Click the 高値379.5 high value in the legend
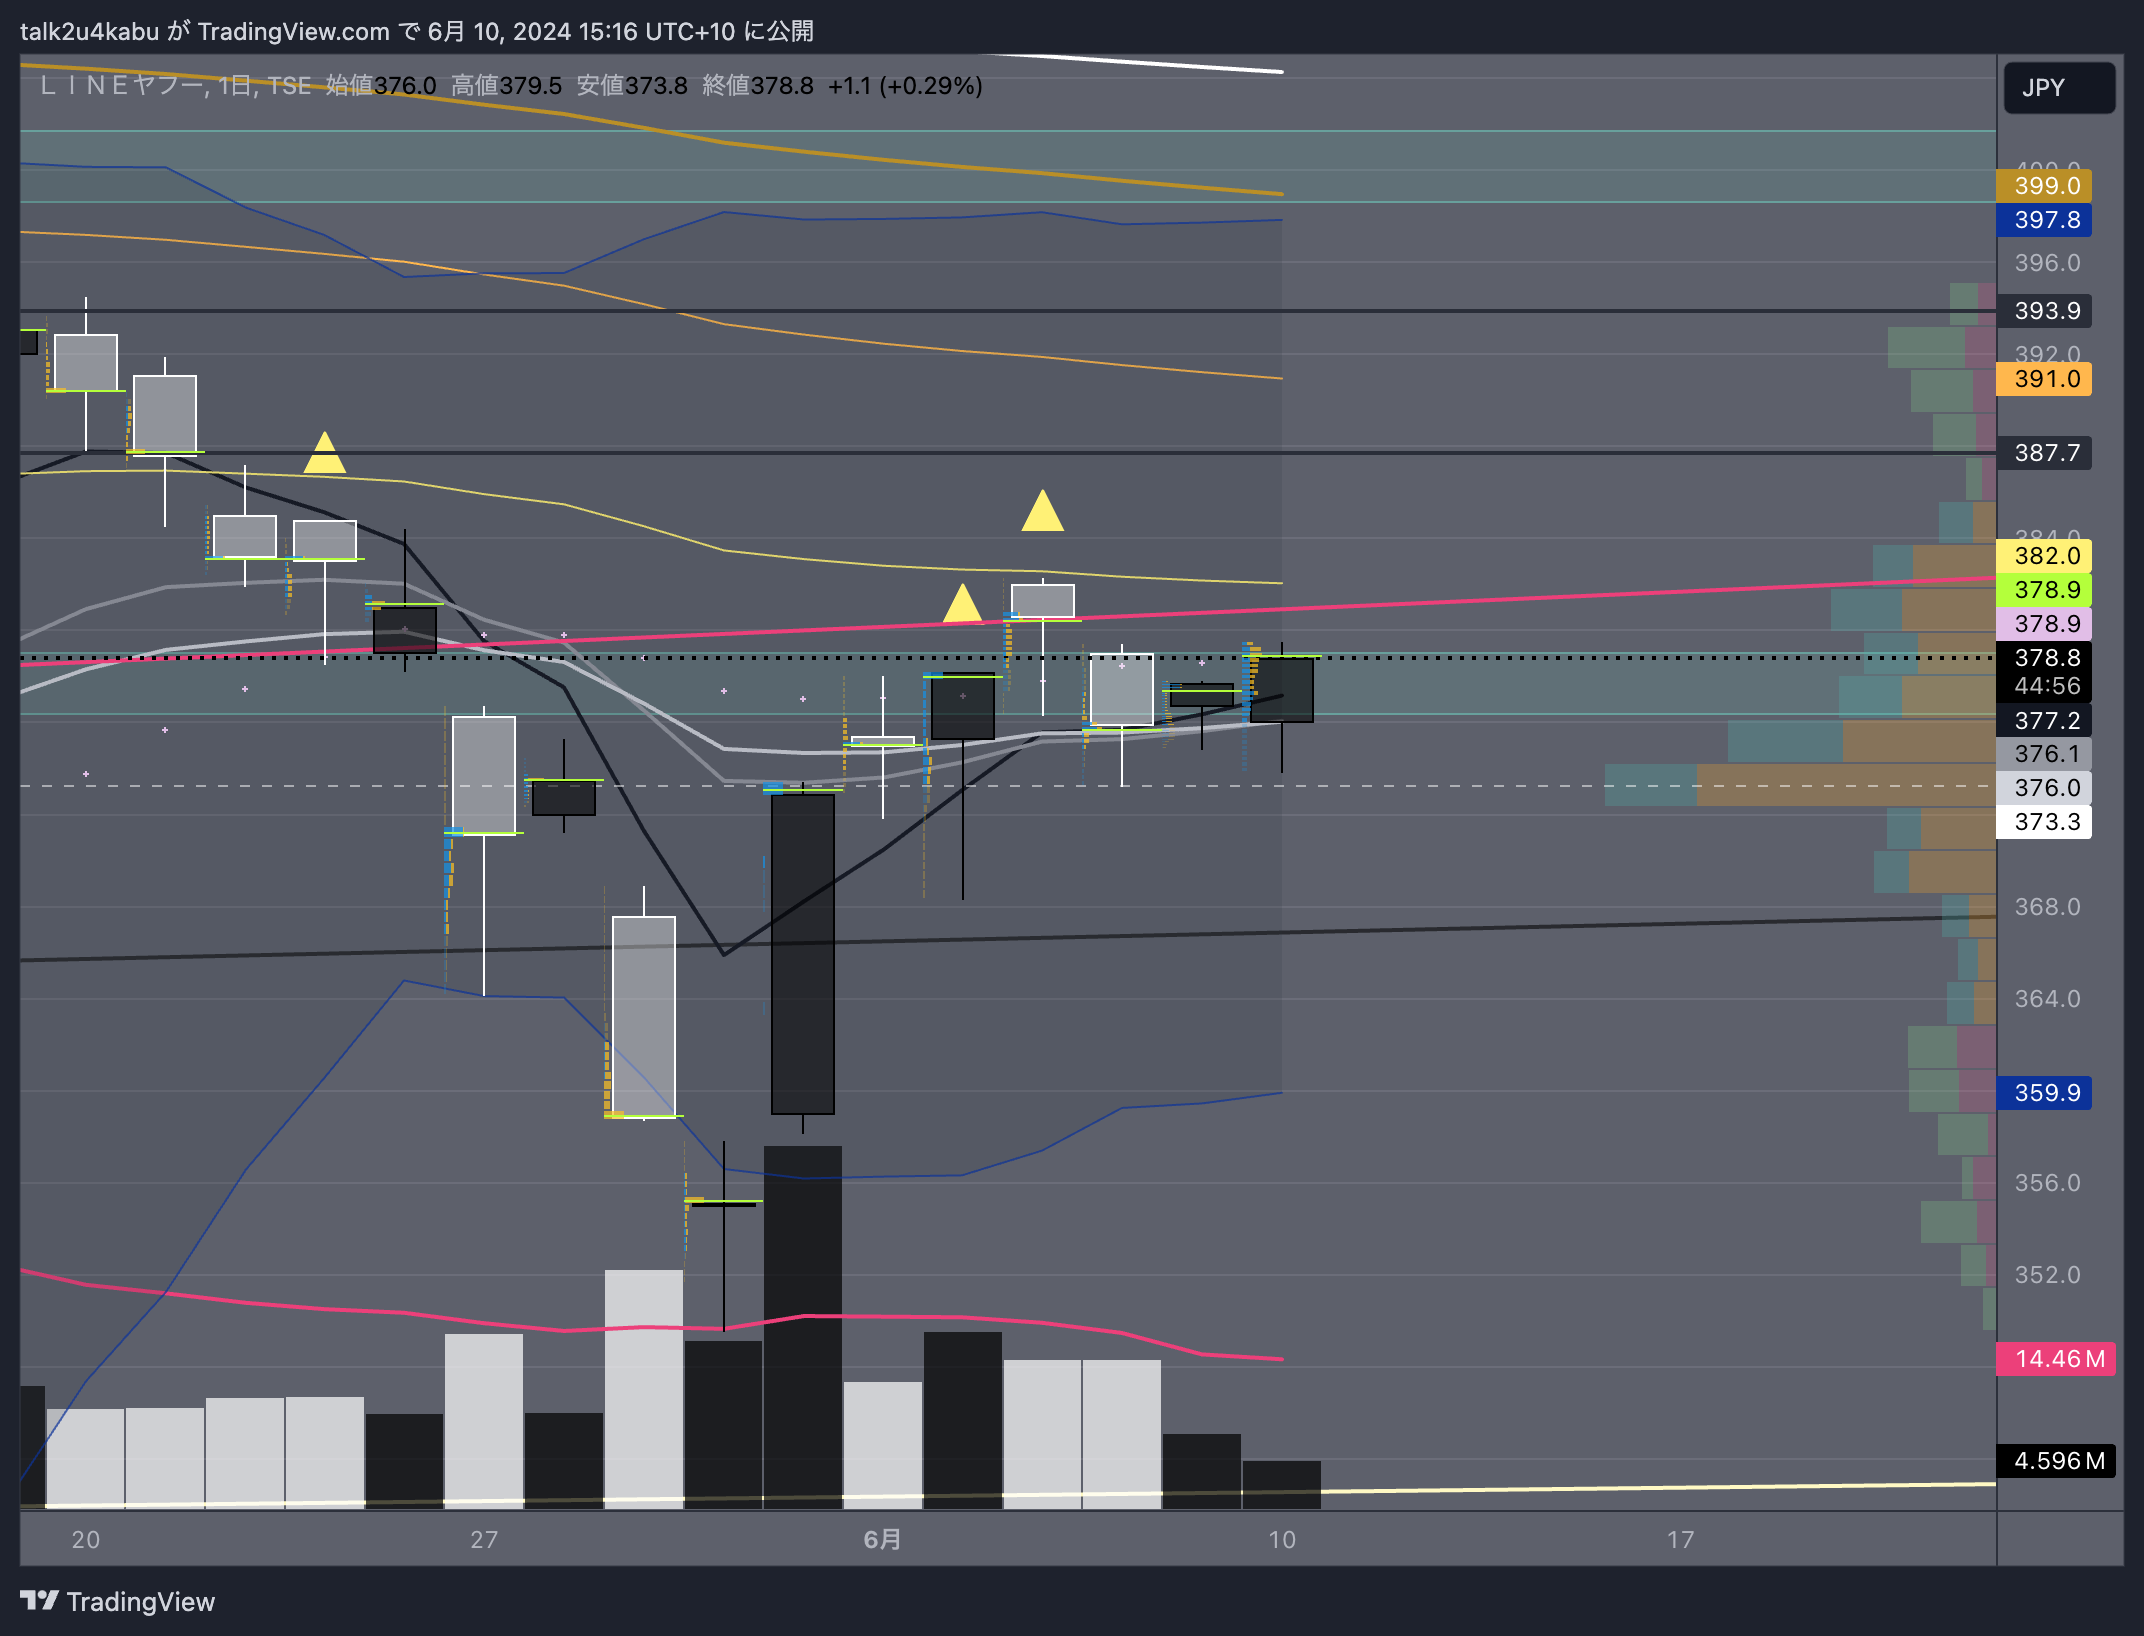Image resolution: width=2144 pixels, height=1636 pixels. 506,86
